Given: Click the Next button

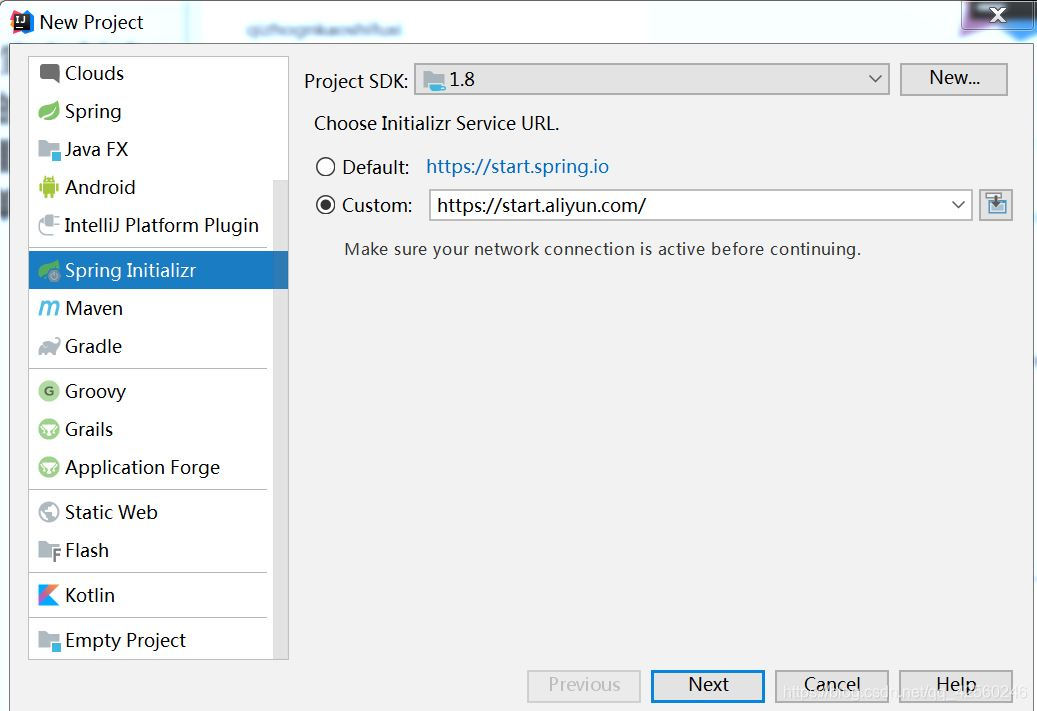Looking at the screenshot, I should (x=707, y=686).
